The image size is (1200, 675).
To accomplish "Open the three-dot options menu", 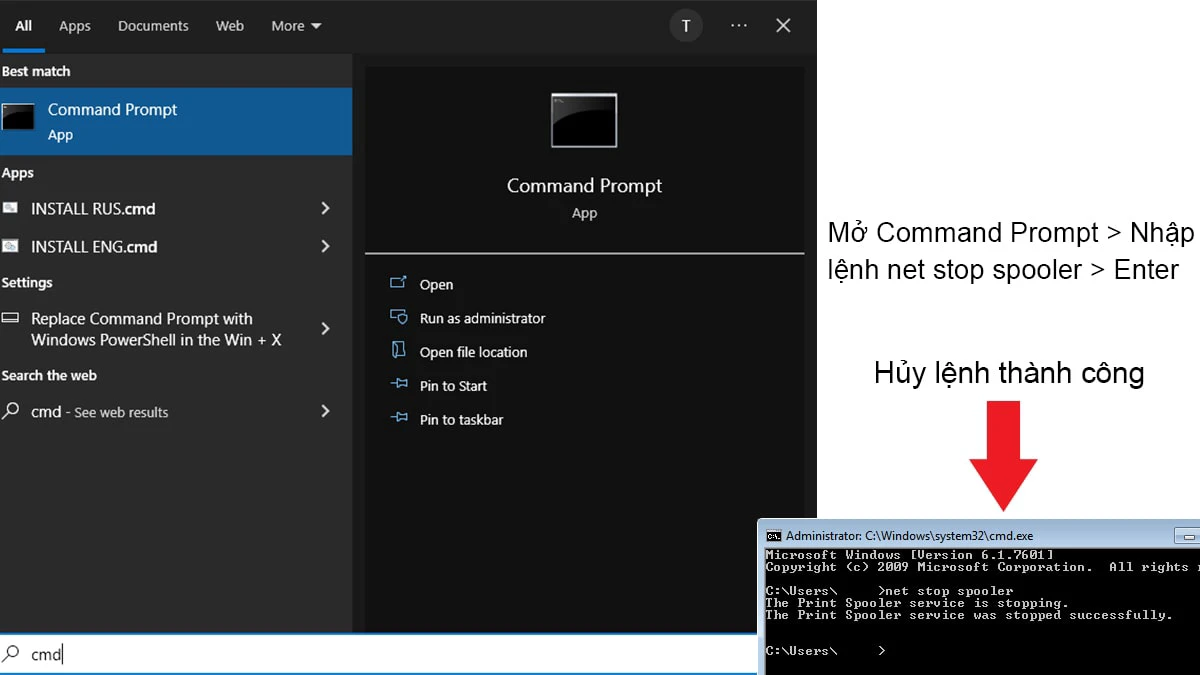I will (739, 26).
